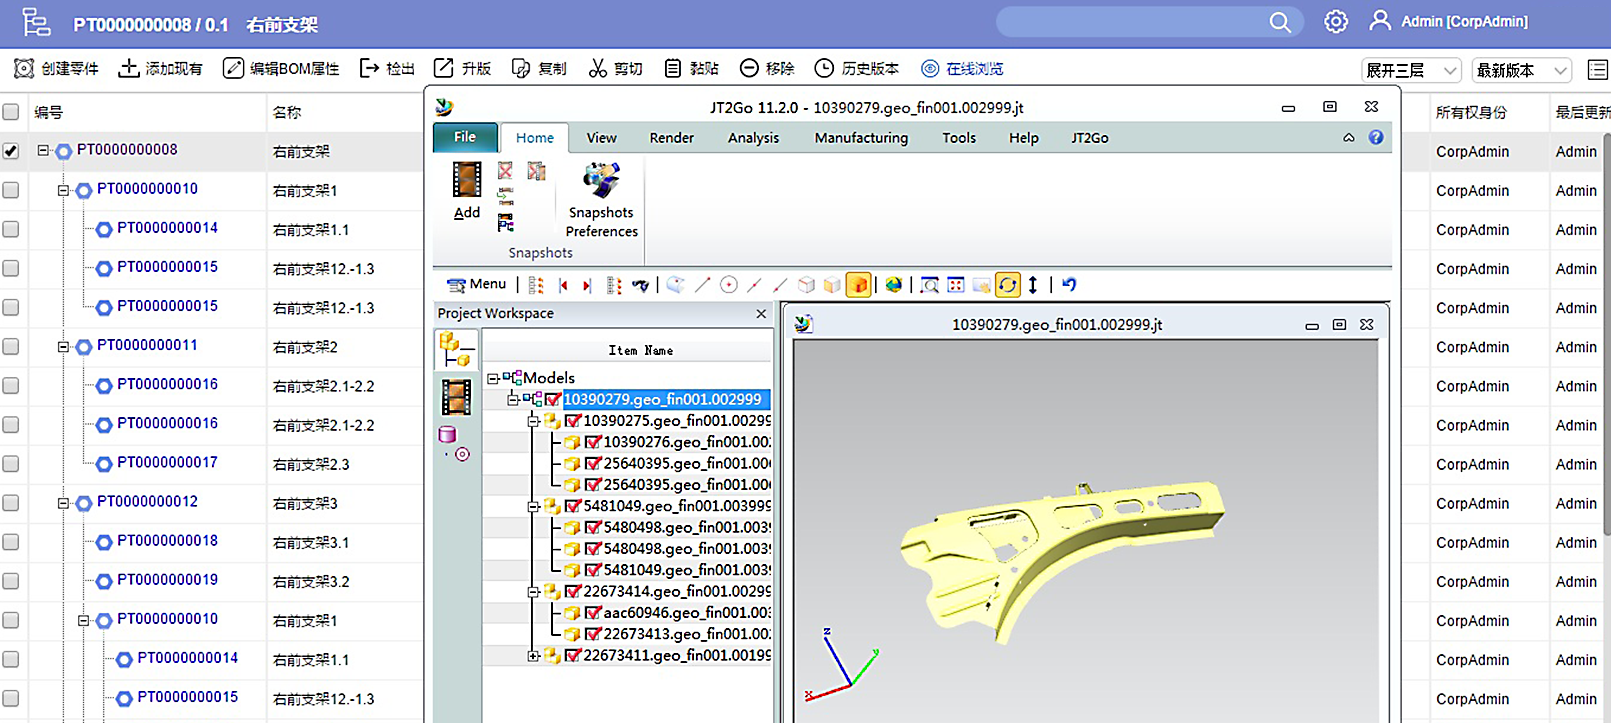1611x723 pixels.
Task: Collapse the JT2Go ribbon with the chevron
Action: point(1349,137)
